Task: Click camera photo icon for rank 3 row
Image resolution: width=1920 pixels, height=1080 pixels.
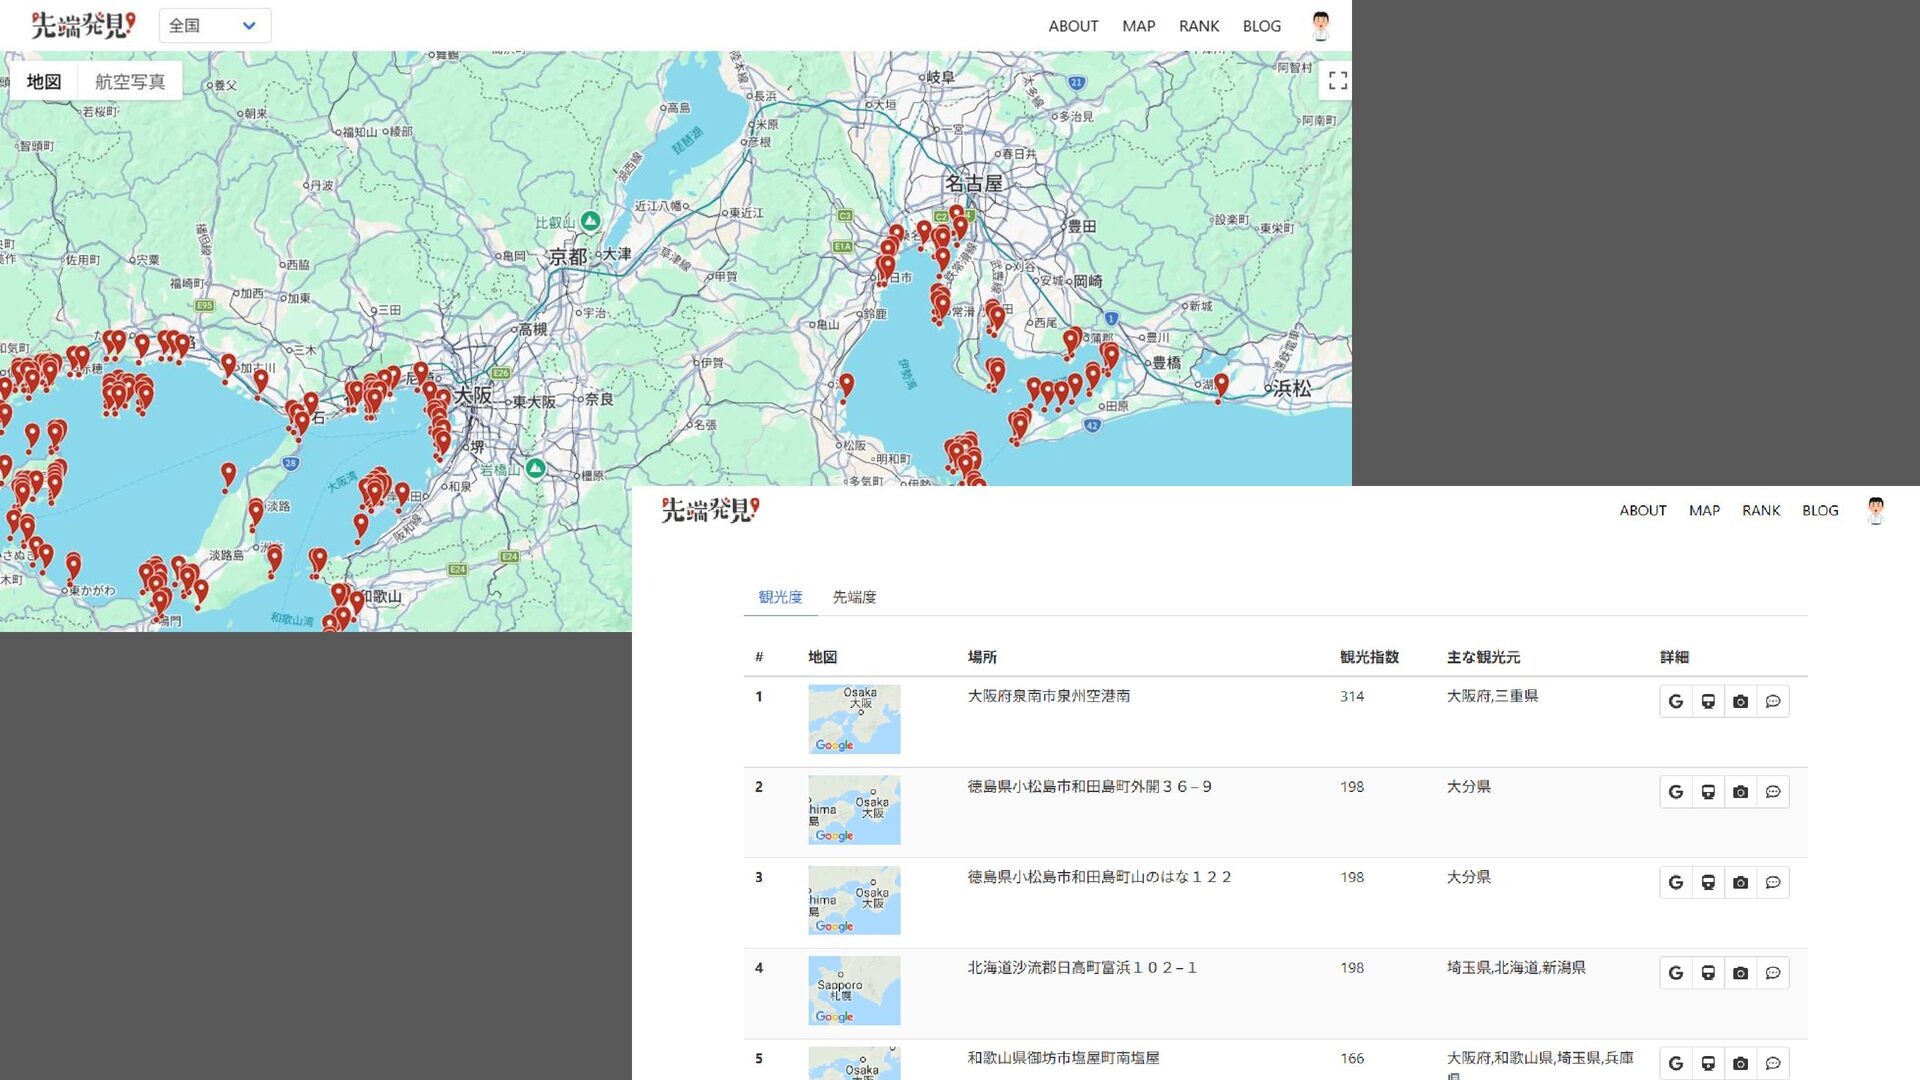Action: tap(1740, 883)
